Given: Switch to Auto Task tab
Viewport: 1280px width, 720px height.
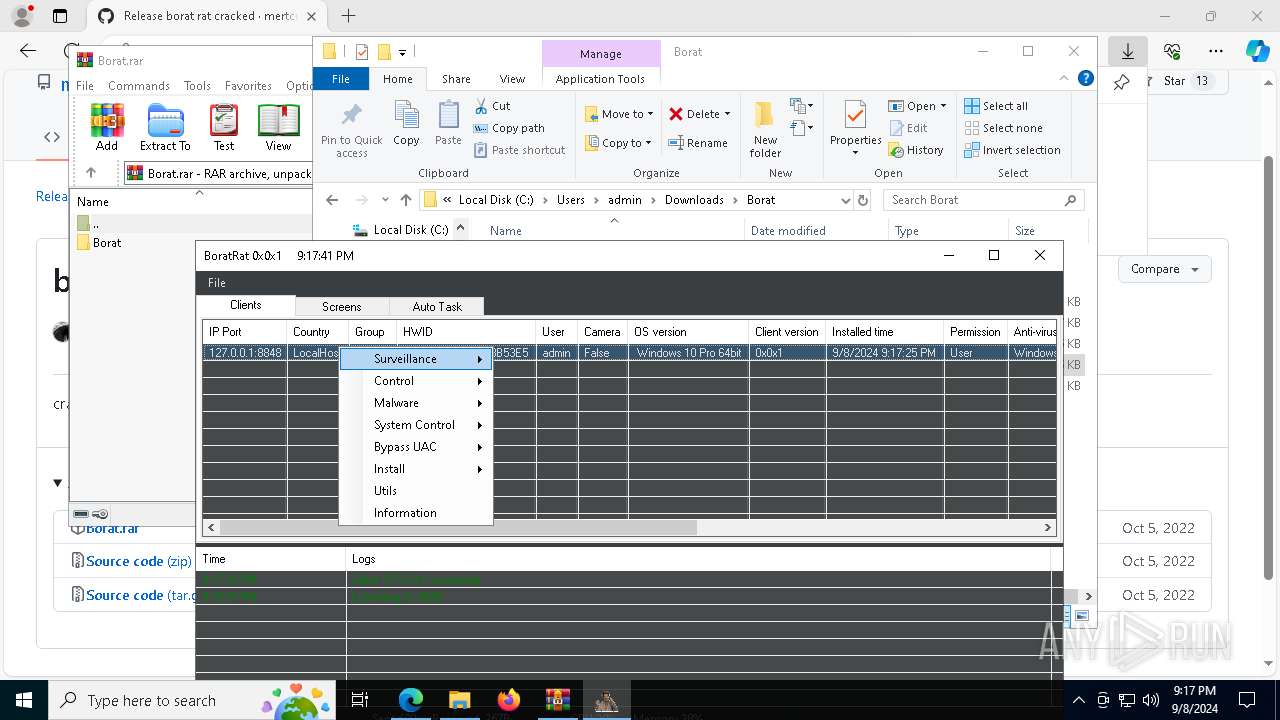Looking at the screenshot, I should 437,307.
